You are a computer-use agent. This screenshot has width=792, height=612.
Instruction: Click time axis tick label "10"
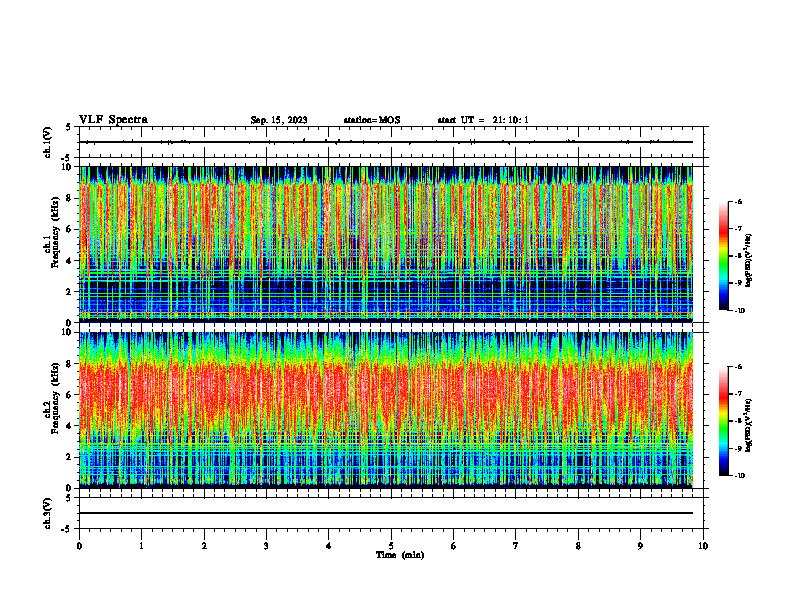[703, 546]
